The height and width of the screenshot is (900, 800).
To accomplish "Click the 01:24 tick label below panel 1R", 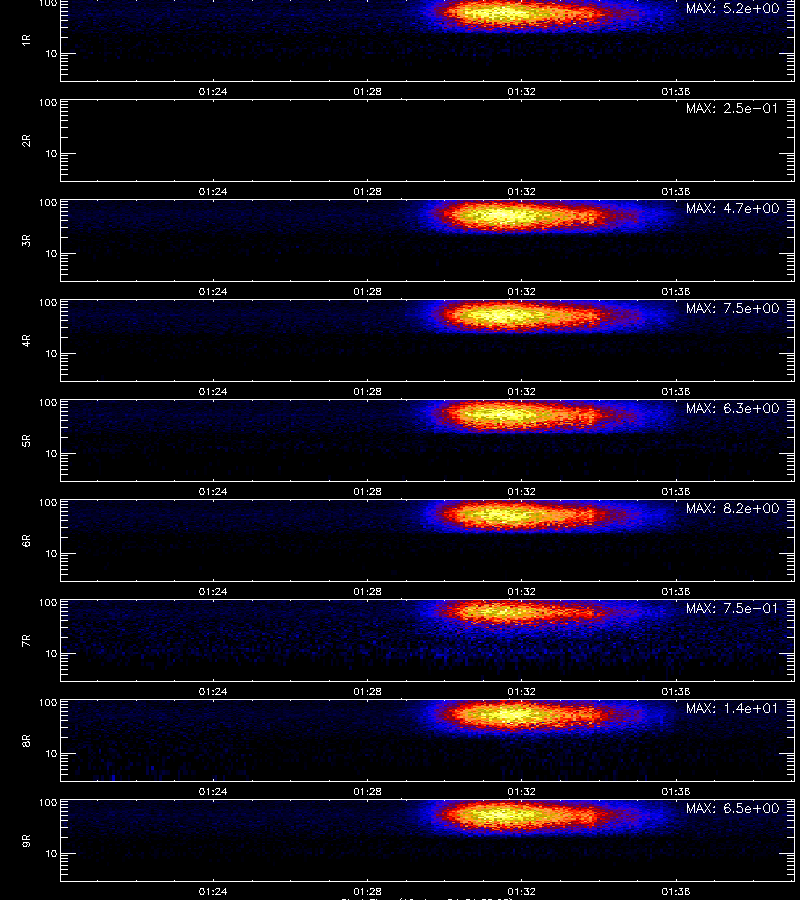I will point(213,91).
